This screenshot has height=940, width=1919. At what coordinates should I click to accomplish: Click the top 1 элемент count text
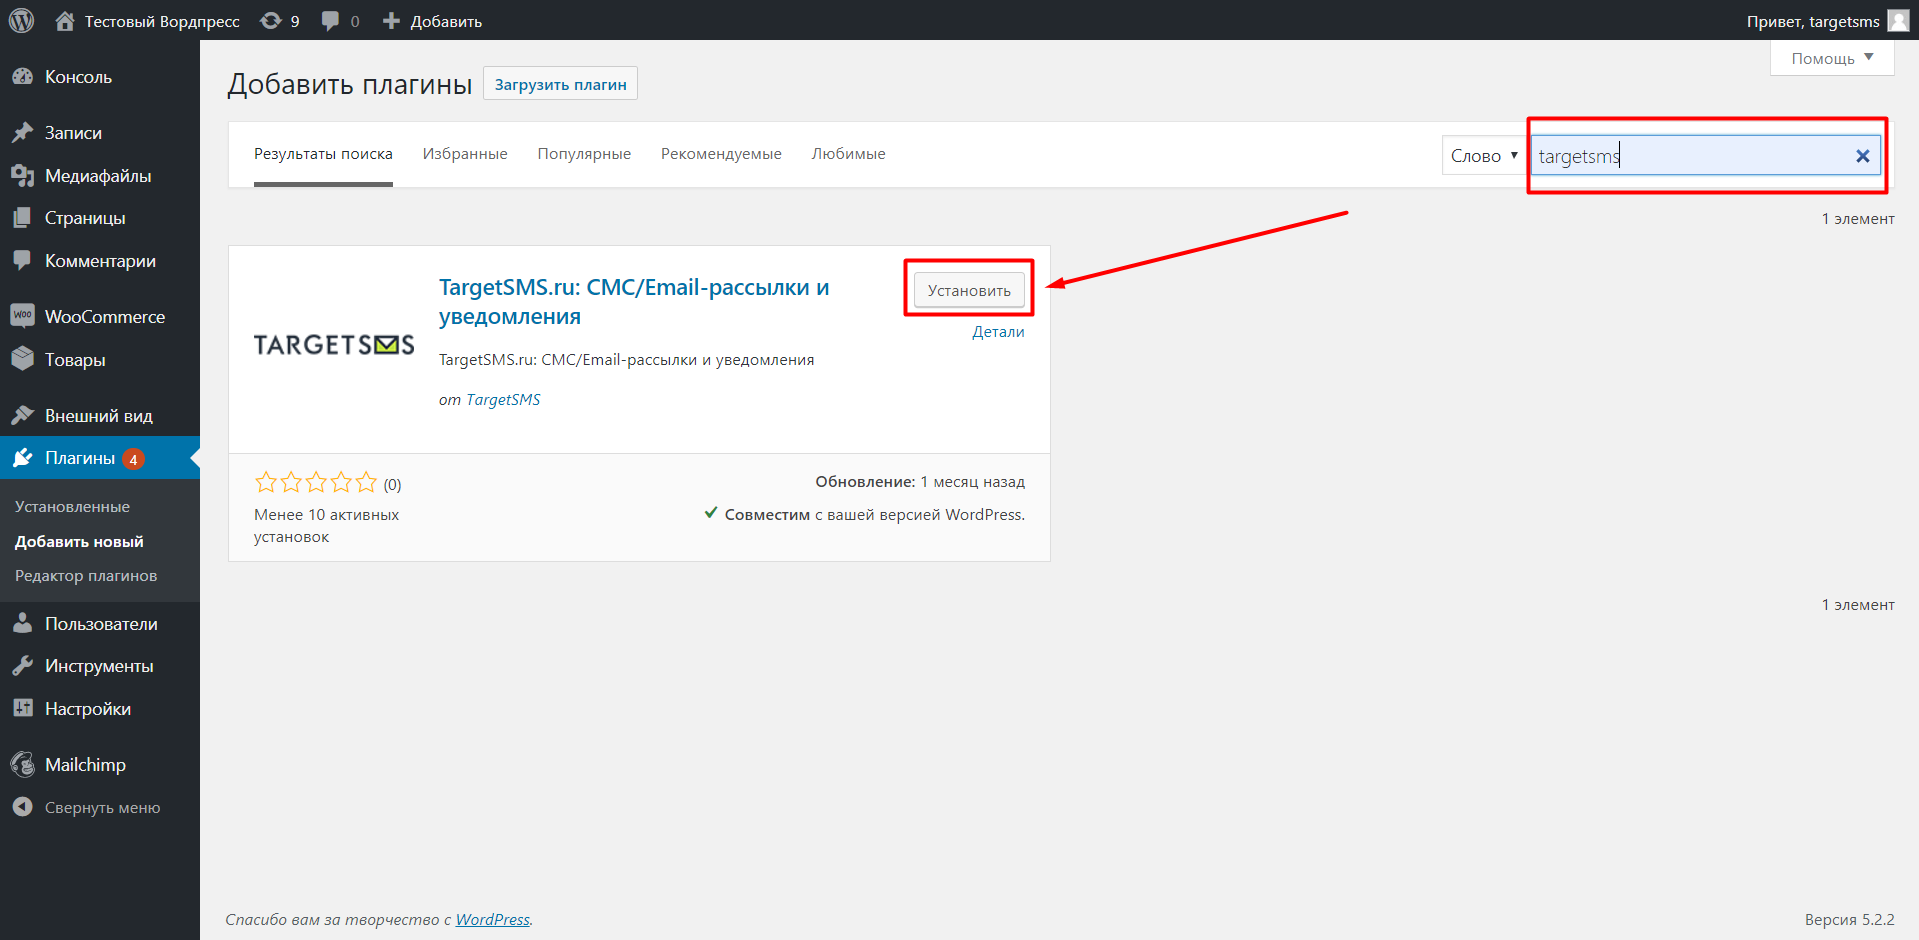[x=1858, y=219]
